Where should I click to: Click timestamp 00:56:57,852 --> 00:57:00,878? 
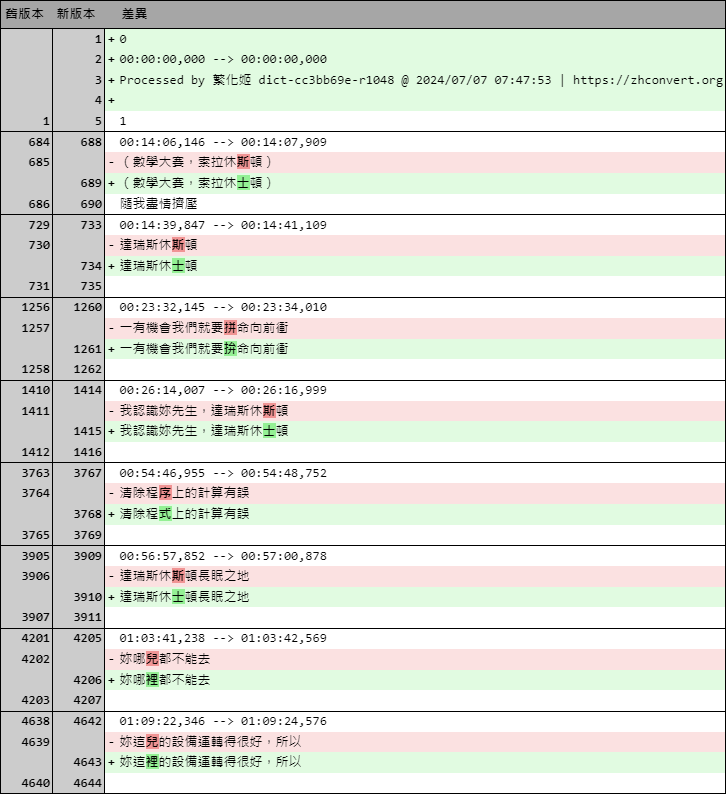[223, 557]
